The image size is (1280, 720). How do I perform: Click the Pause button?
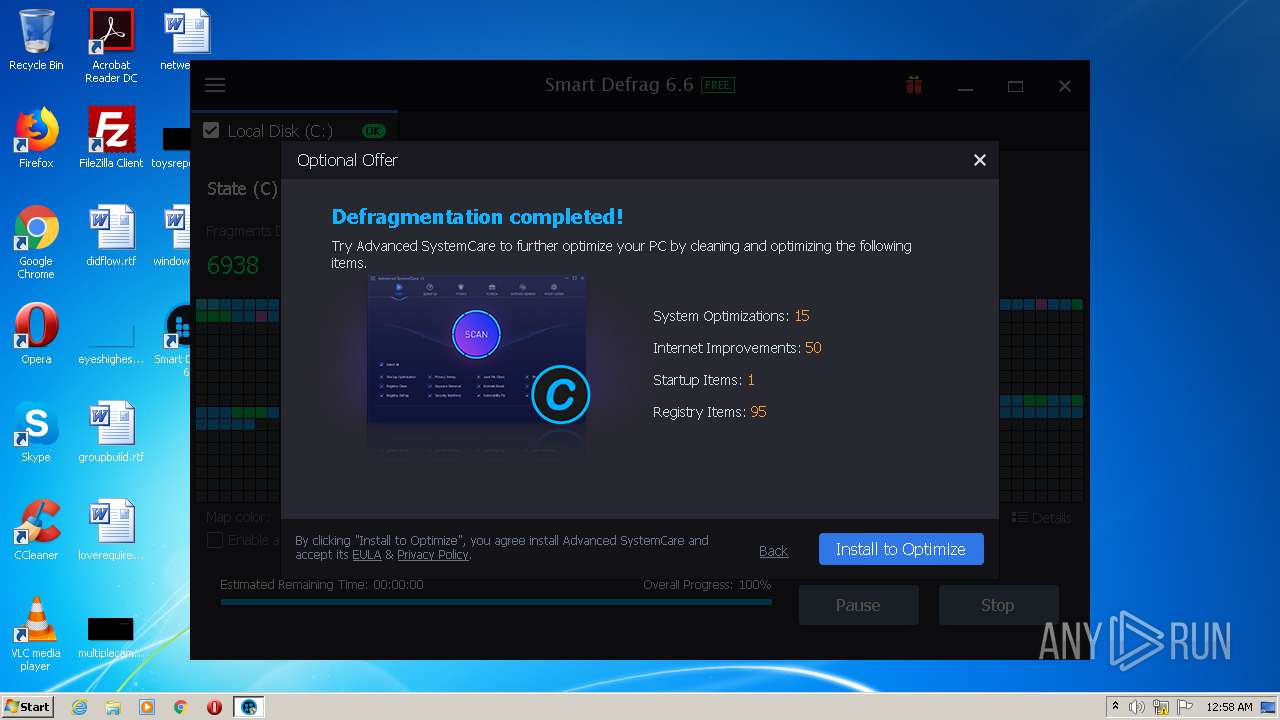tap(858, 605)
